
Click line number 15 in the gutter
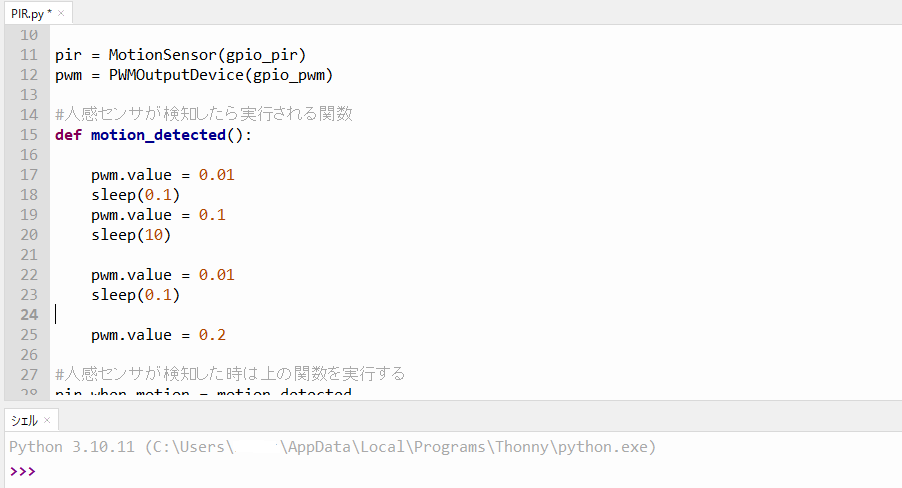coord(29,135)
